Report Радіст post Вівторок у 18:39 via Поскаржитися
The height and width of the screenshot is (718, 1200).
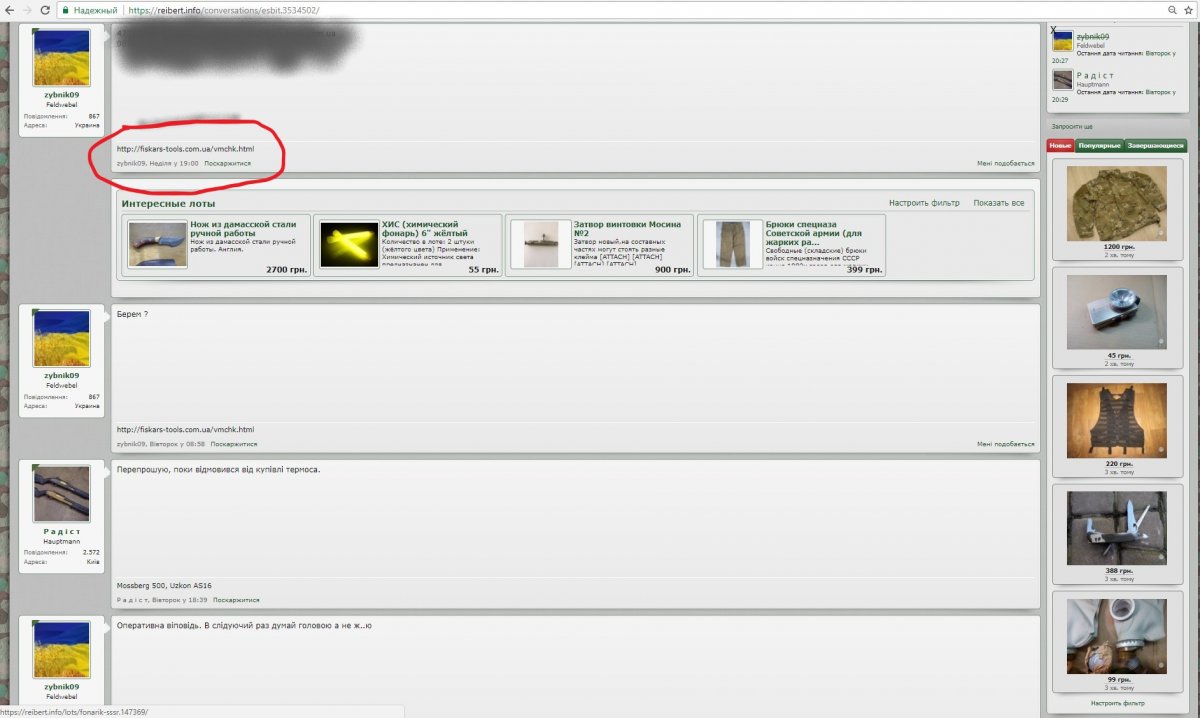coord(235,600)
